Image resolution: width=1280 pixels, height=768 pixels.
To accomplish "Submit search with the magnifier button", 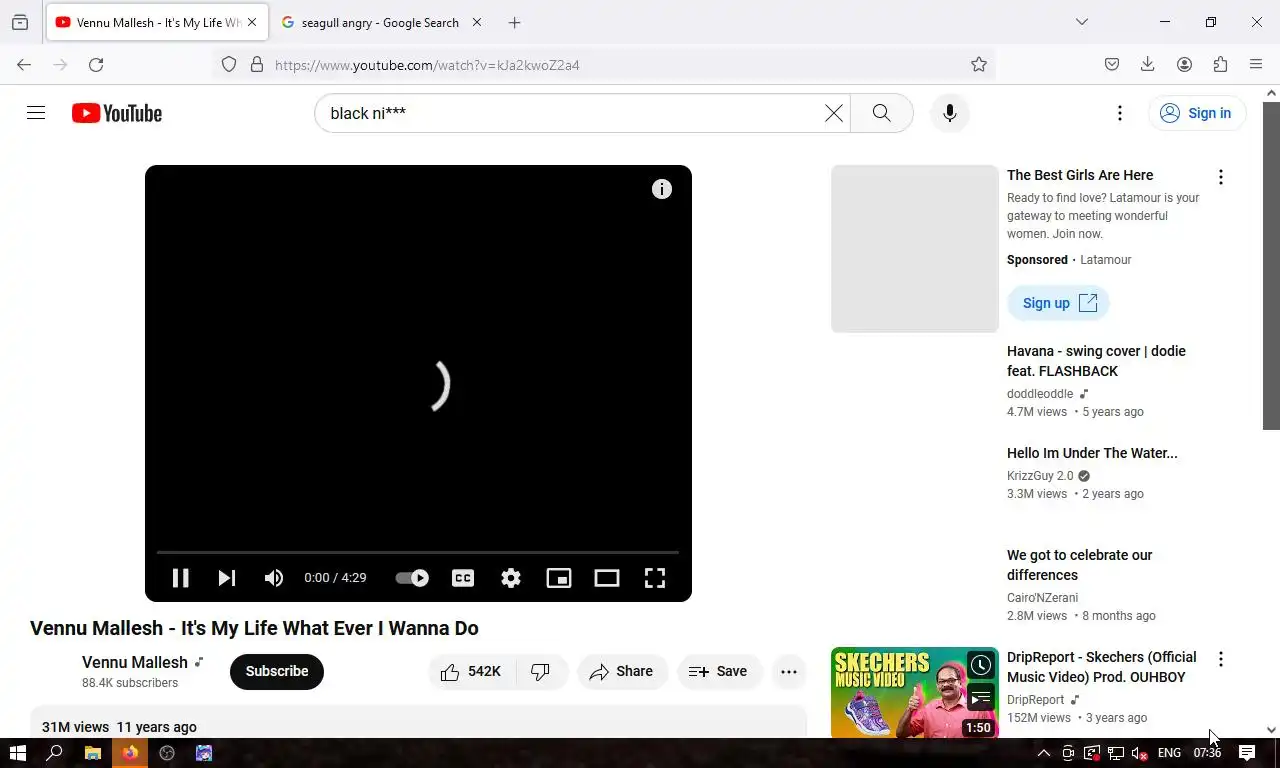I will pyautogui.click(x=882, y=113).
